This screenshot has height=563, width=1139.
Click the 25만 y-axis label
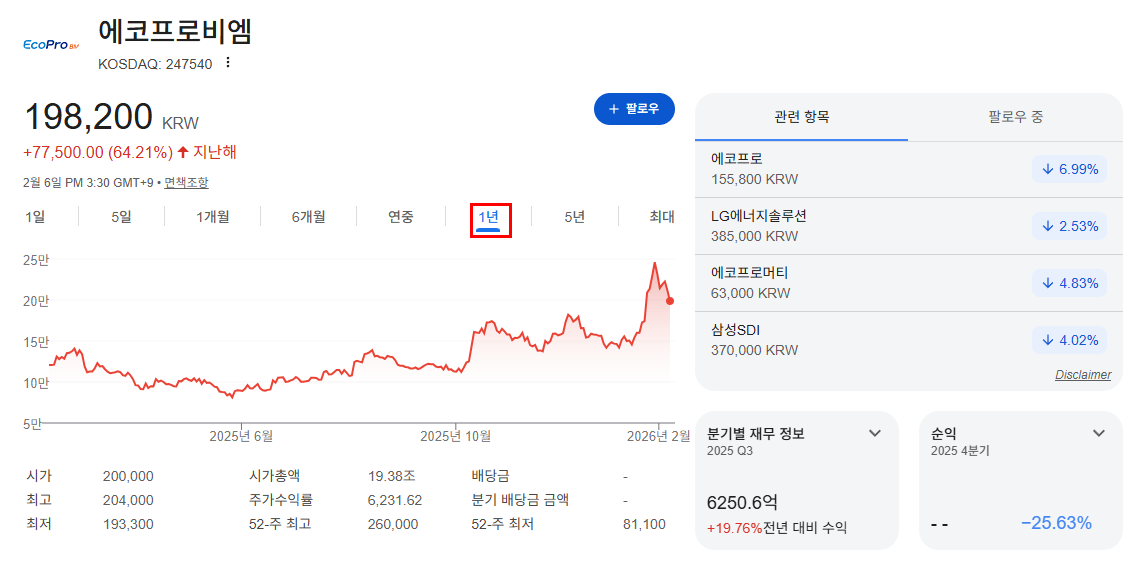coord(36,260)
